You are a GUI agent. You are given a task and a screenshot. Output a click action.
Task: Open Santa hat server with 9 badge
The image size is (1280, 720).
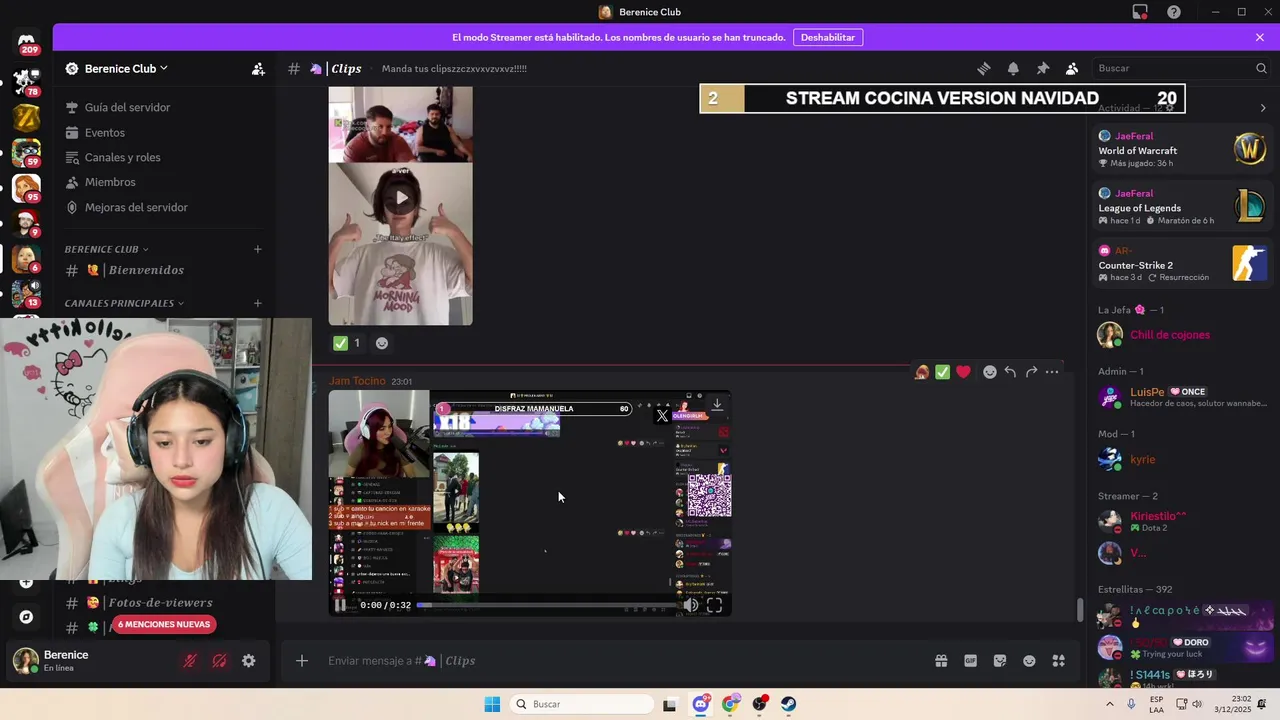pos(26,223)
